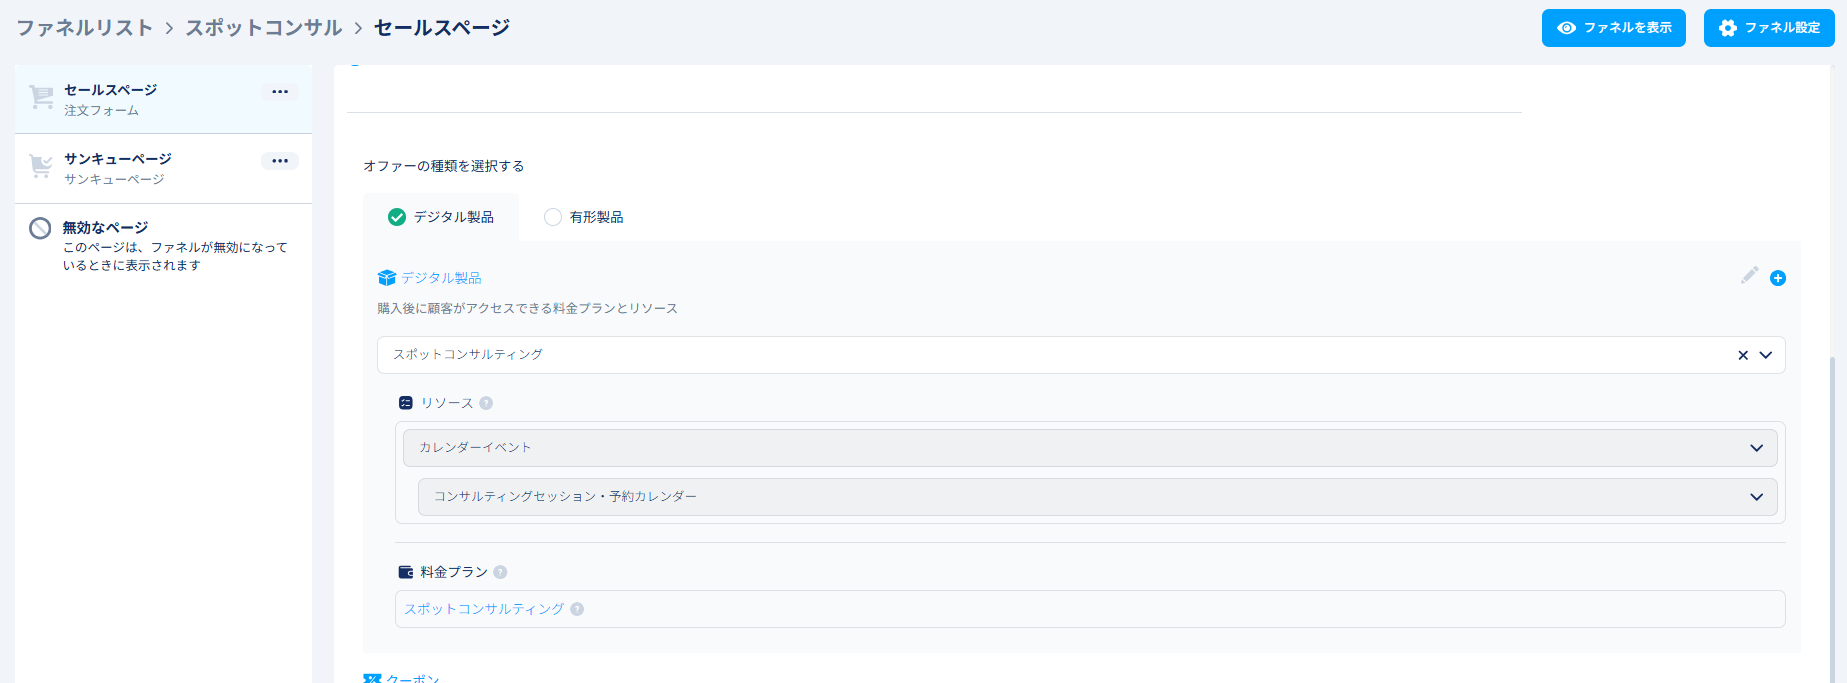
Task: Open ファネル設定 settings button
Action: (1768, 28)
